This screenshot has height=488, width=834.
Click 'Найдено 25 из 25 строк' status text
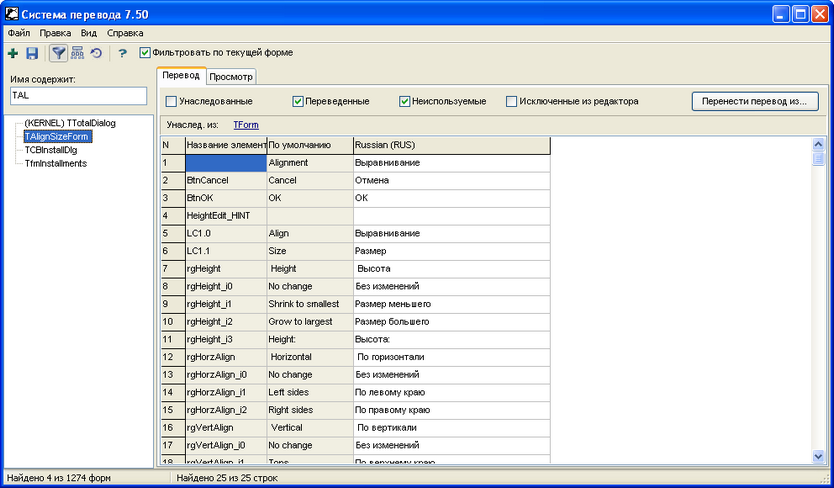coord(227,478)
